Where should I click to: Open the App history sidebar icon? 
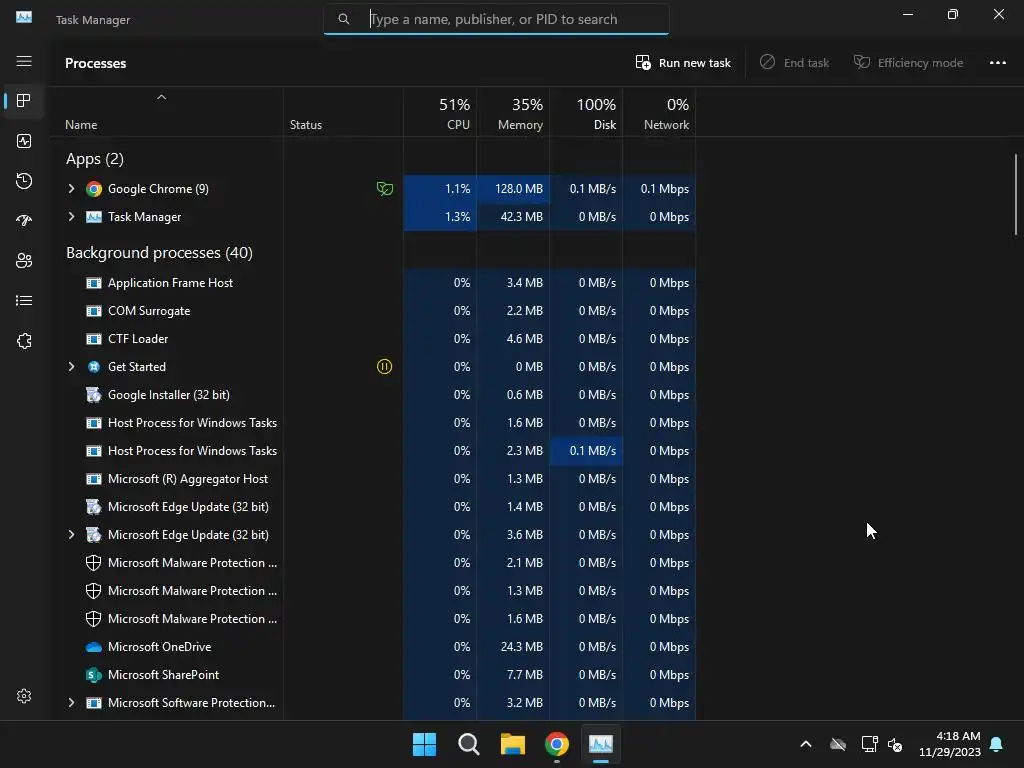coord(24,181)
